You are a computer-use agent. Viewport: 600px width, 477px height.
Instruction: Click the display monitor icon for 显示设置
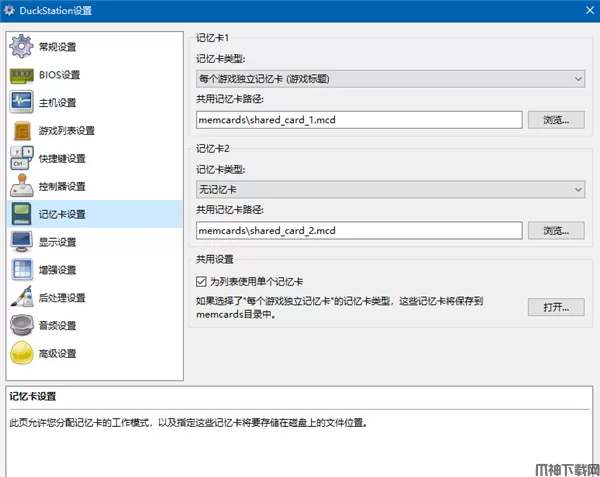[21, 242]
